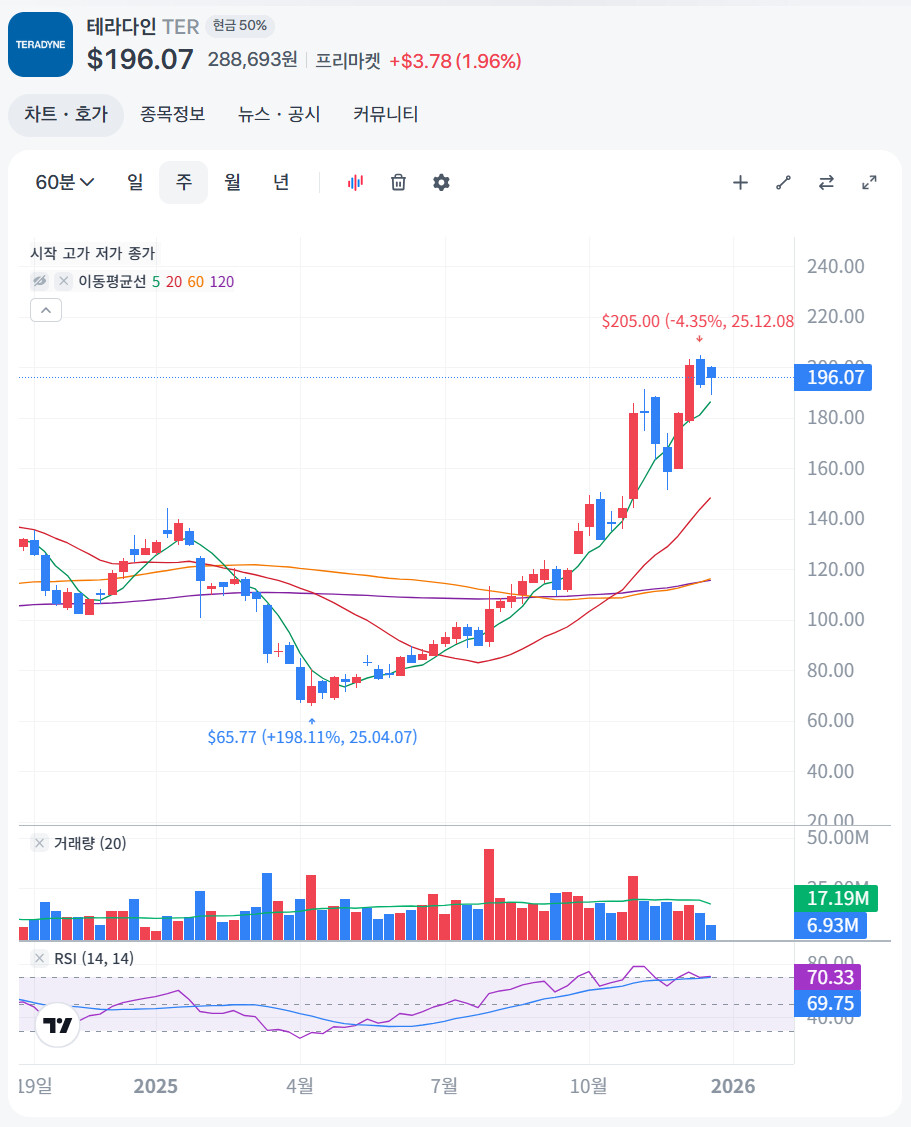Image resolution: width=911 pixels, height=1127 pixels.
Task: Click the swap arrows compare icon
Action: 826,182
